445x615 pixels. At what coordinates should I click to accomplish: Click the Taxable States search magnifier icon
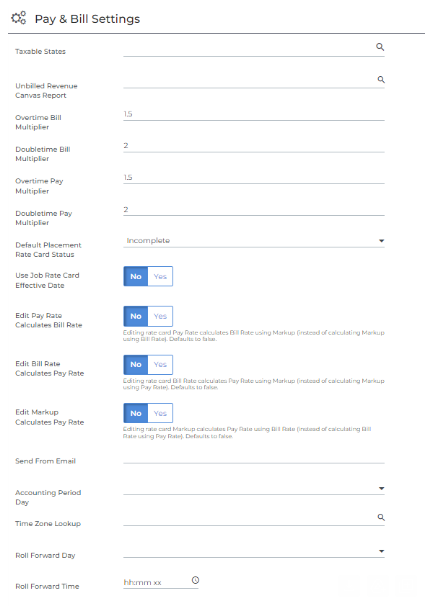click(x=380, y=47)
